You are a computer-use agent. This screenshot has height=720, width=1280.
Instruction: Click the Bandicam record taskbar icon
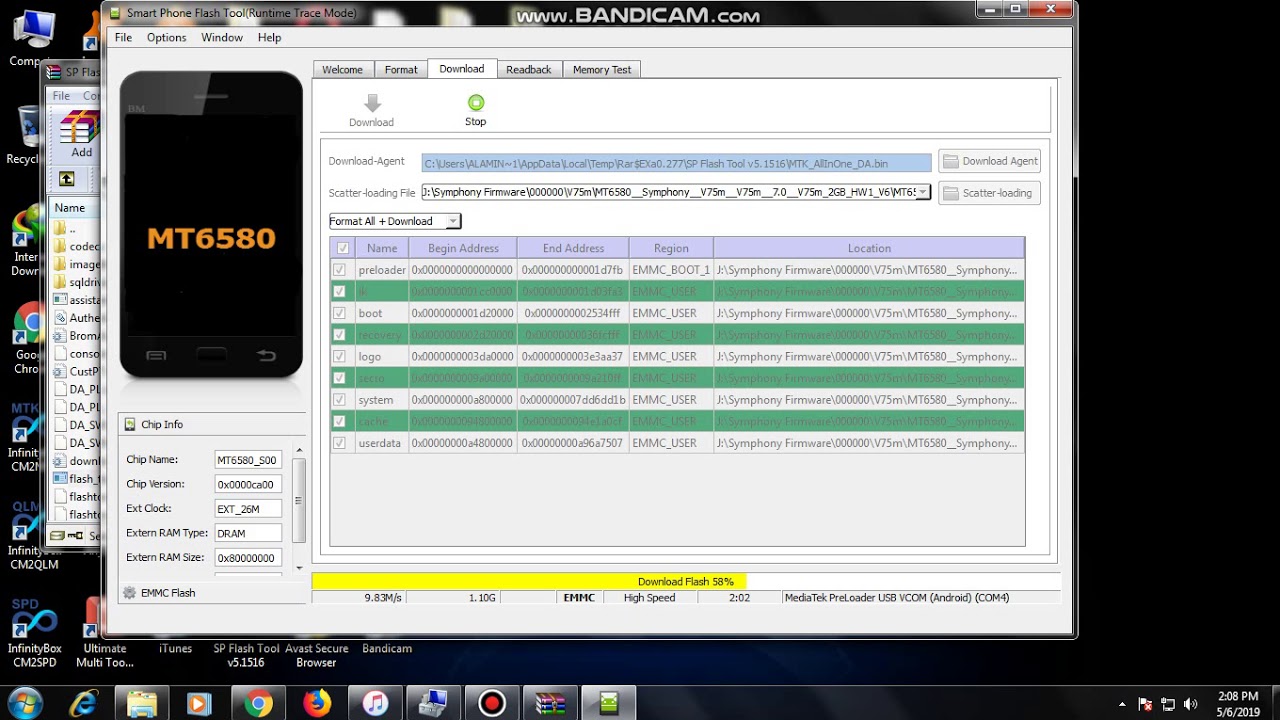coord(492,703)
